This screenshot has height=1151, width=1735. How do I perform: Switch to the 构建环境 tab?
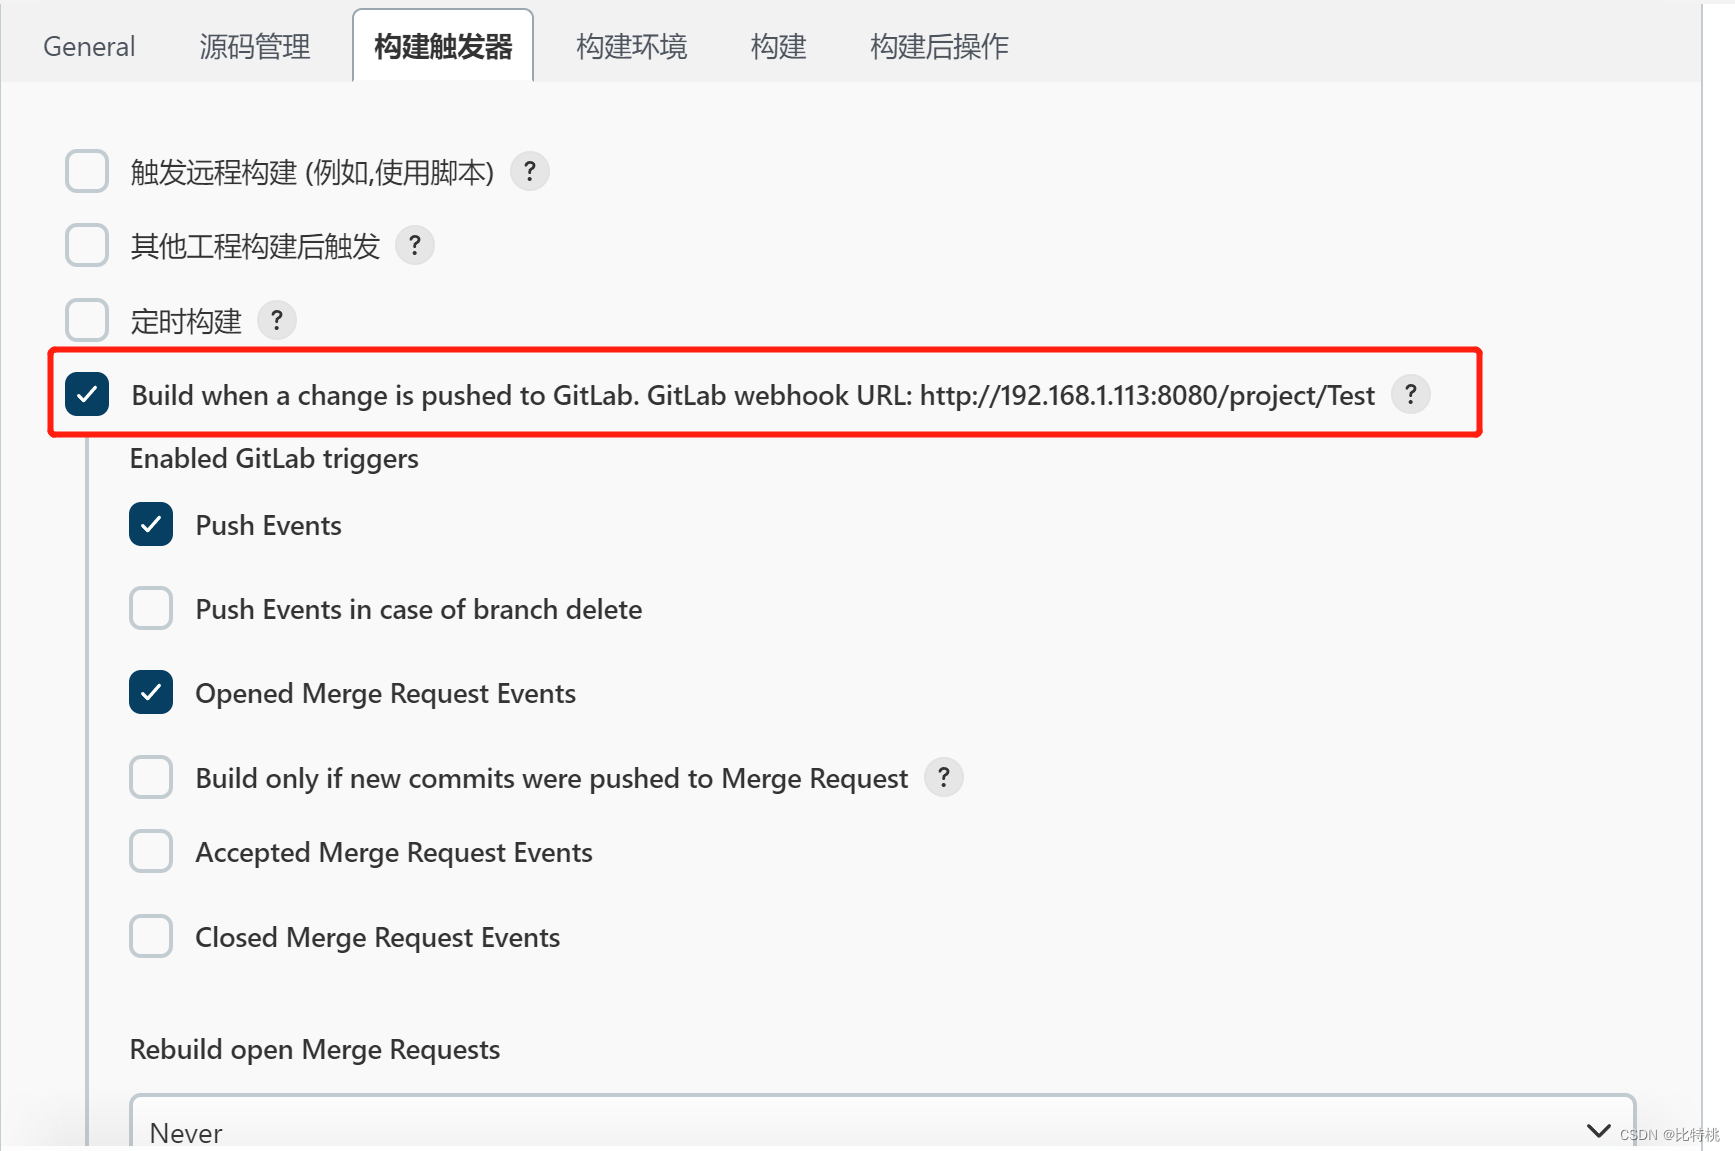coord(631,46)
